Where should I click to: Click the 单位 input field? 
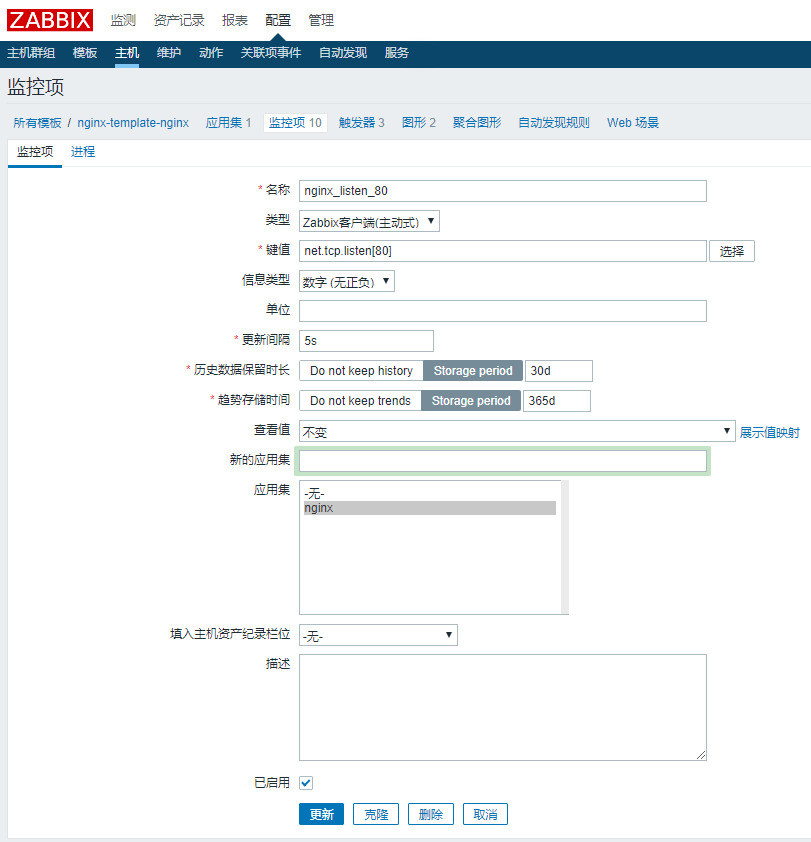[503, 311]
